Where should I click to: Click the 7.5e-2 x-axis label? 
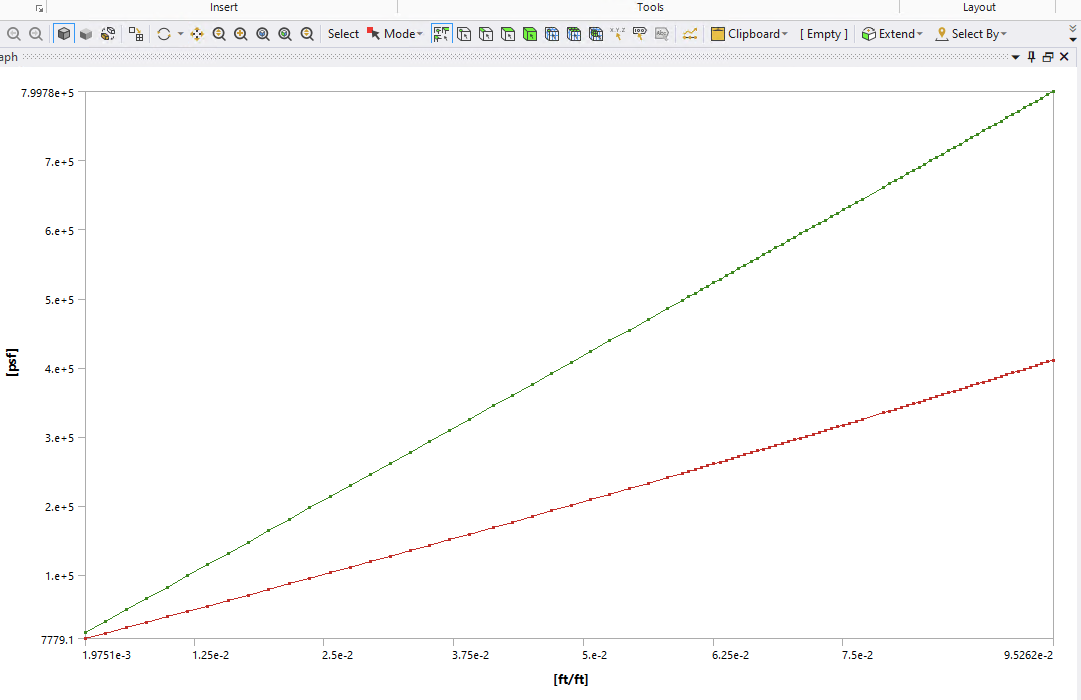tap(857, 655)
